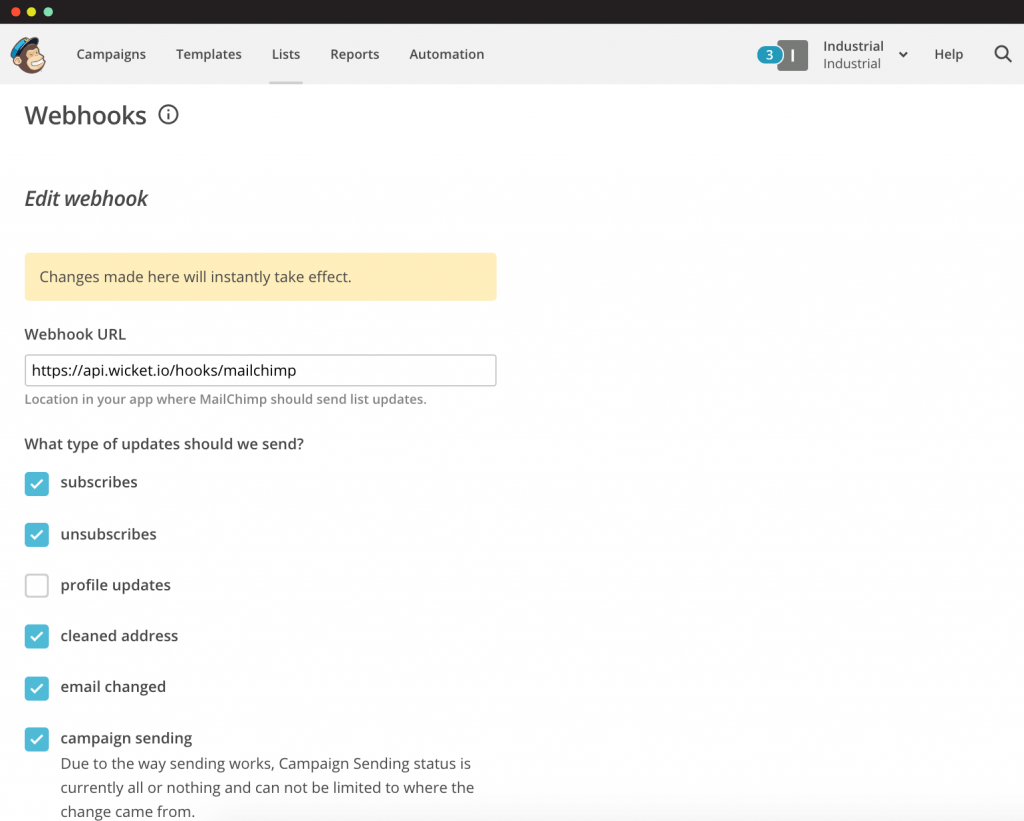Click the 'Webhook URL' field label
The image size is (1024, 821).
(x=75, y=334)
